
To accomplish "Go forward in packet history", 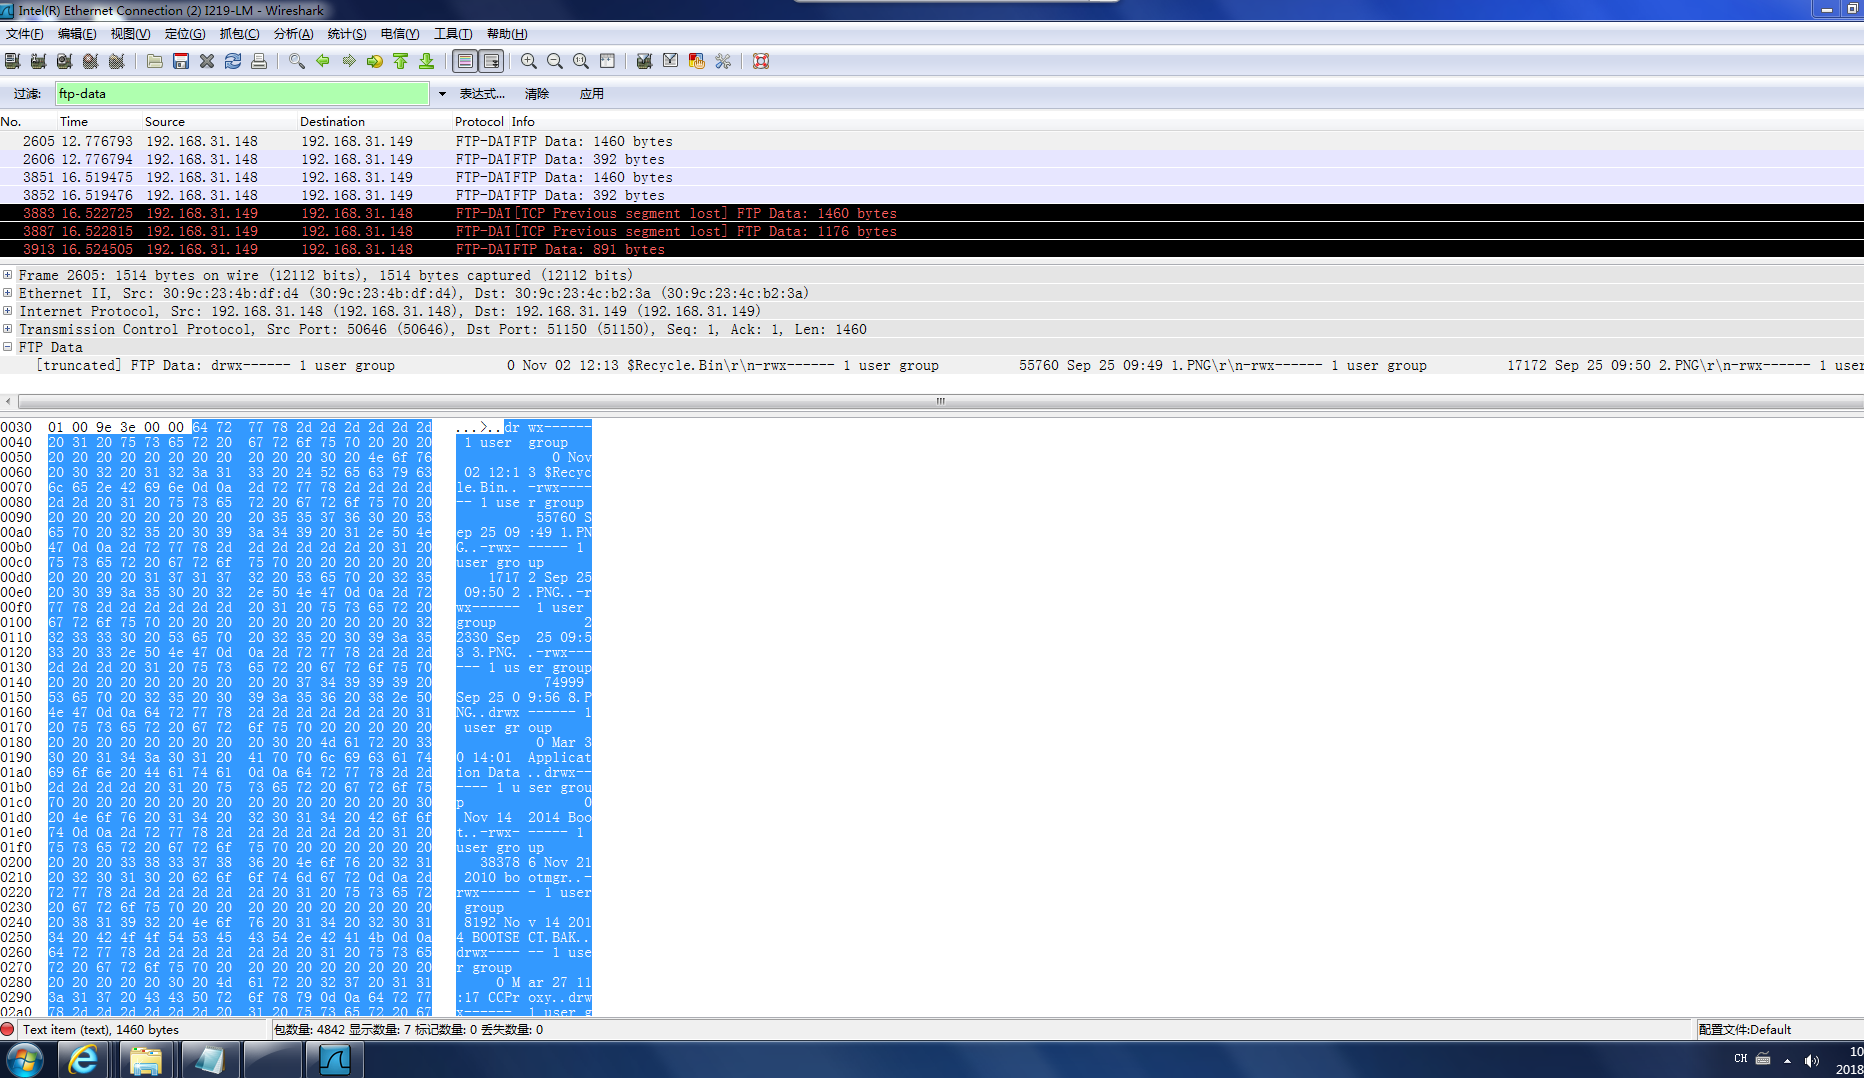I will pyautogui.click(x=348, y=61).
